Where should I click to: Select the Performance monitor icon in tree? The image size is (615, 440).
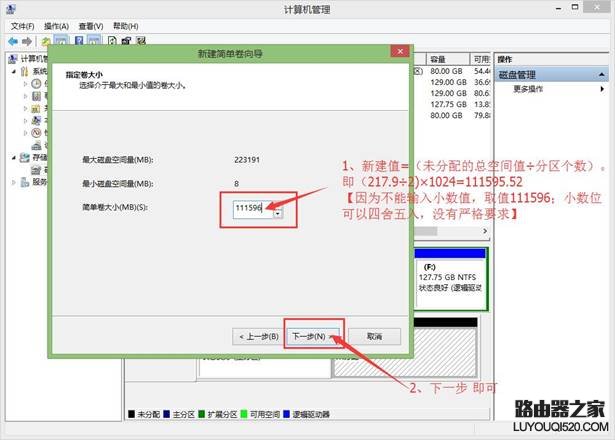(36, 133)
